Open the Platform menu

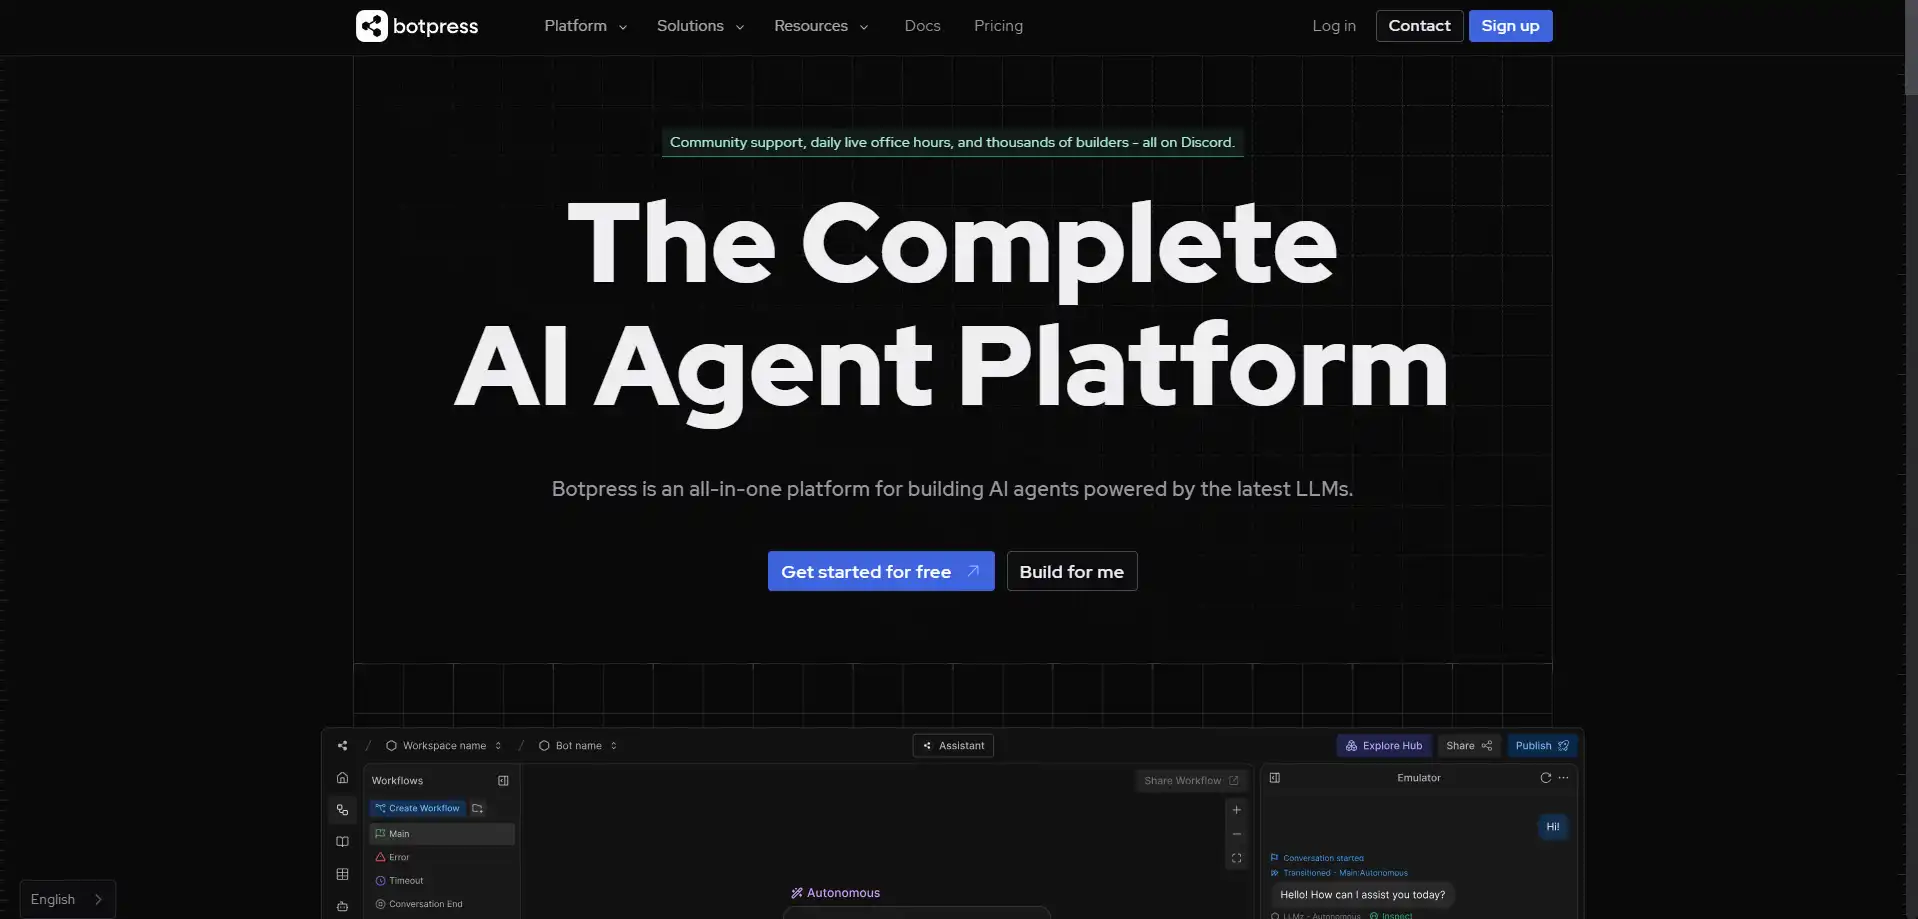pos(585,26)
